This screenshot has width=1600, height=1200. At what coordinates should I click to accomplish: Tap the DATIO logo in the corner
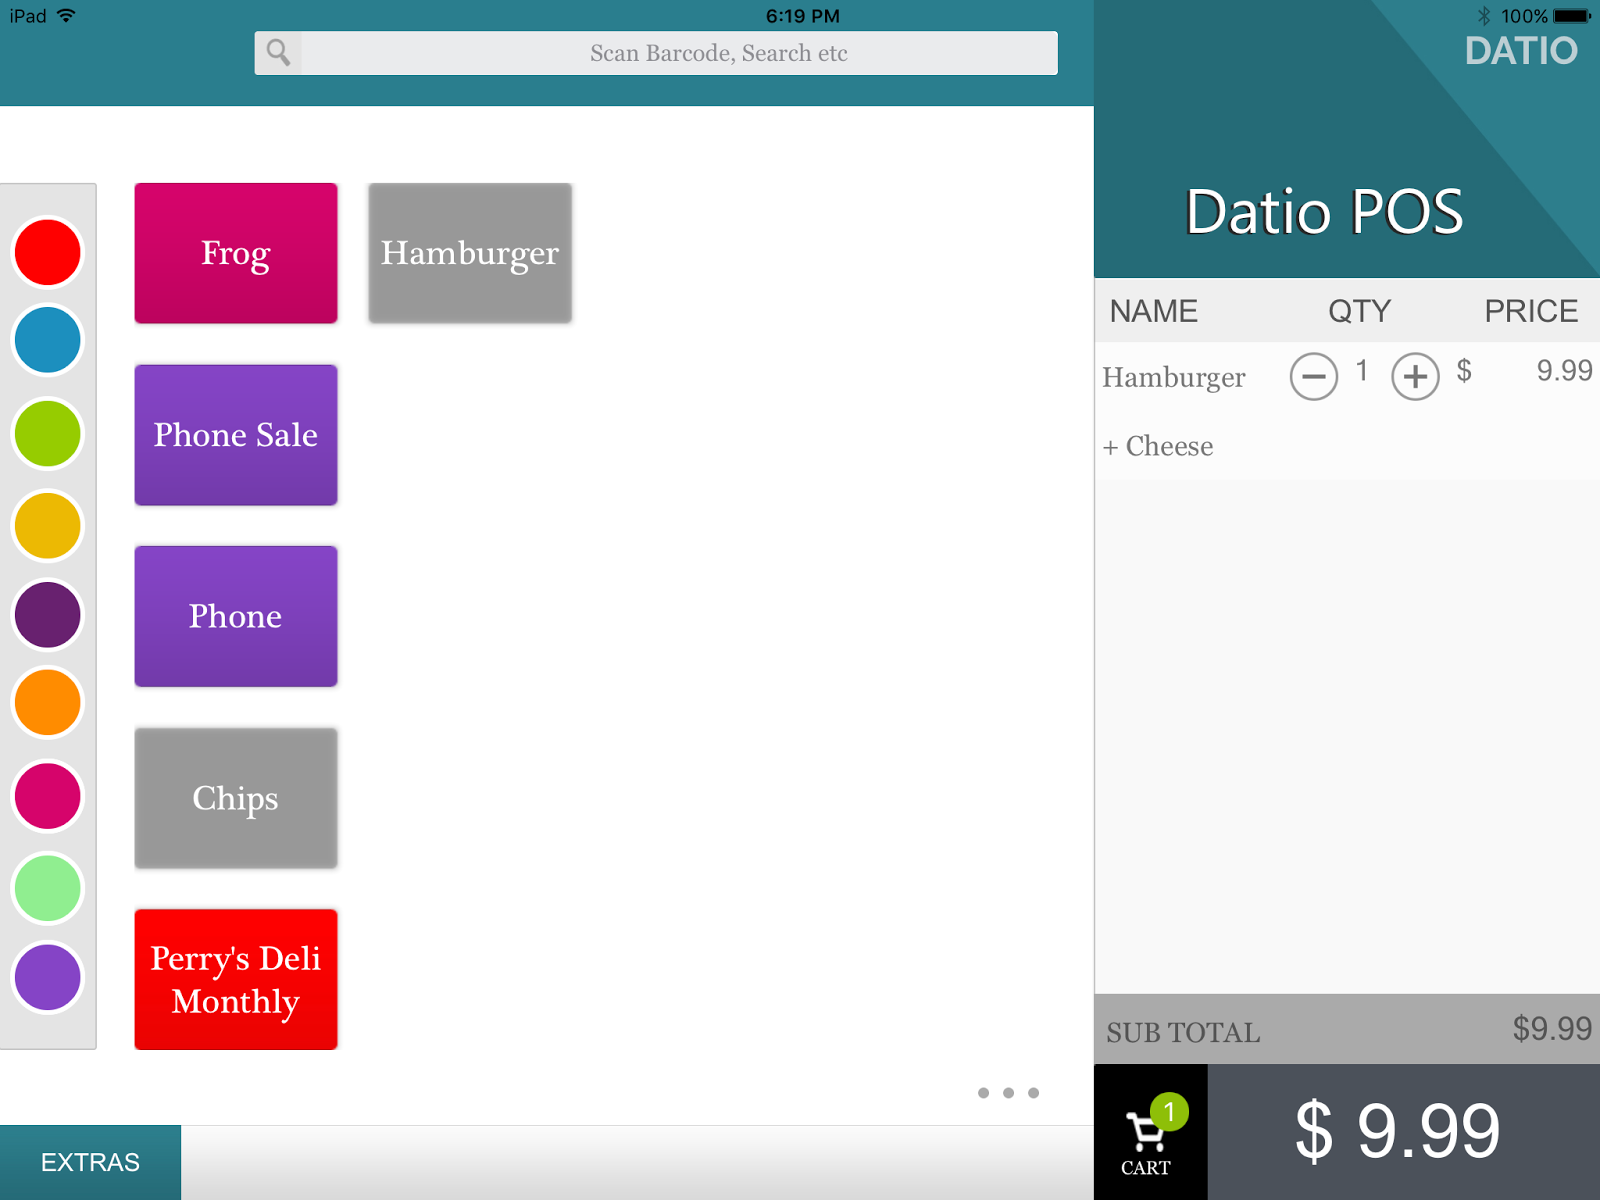click(x=1521, y=50)
